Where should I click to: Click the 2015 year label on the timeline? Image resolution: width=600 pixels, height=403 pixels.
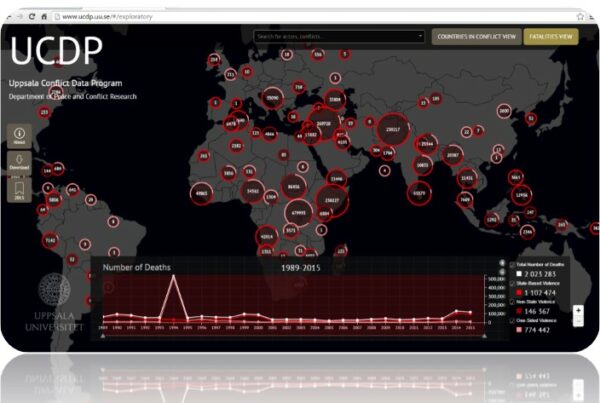(x=470, y=328)
